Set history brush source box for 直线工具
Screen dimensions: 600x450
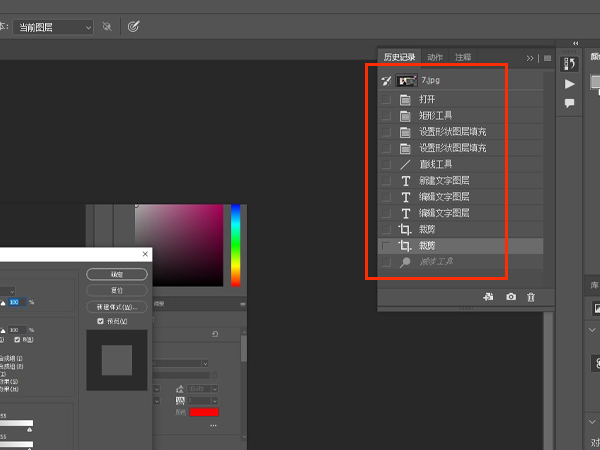[x=386, y=165]
